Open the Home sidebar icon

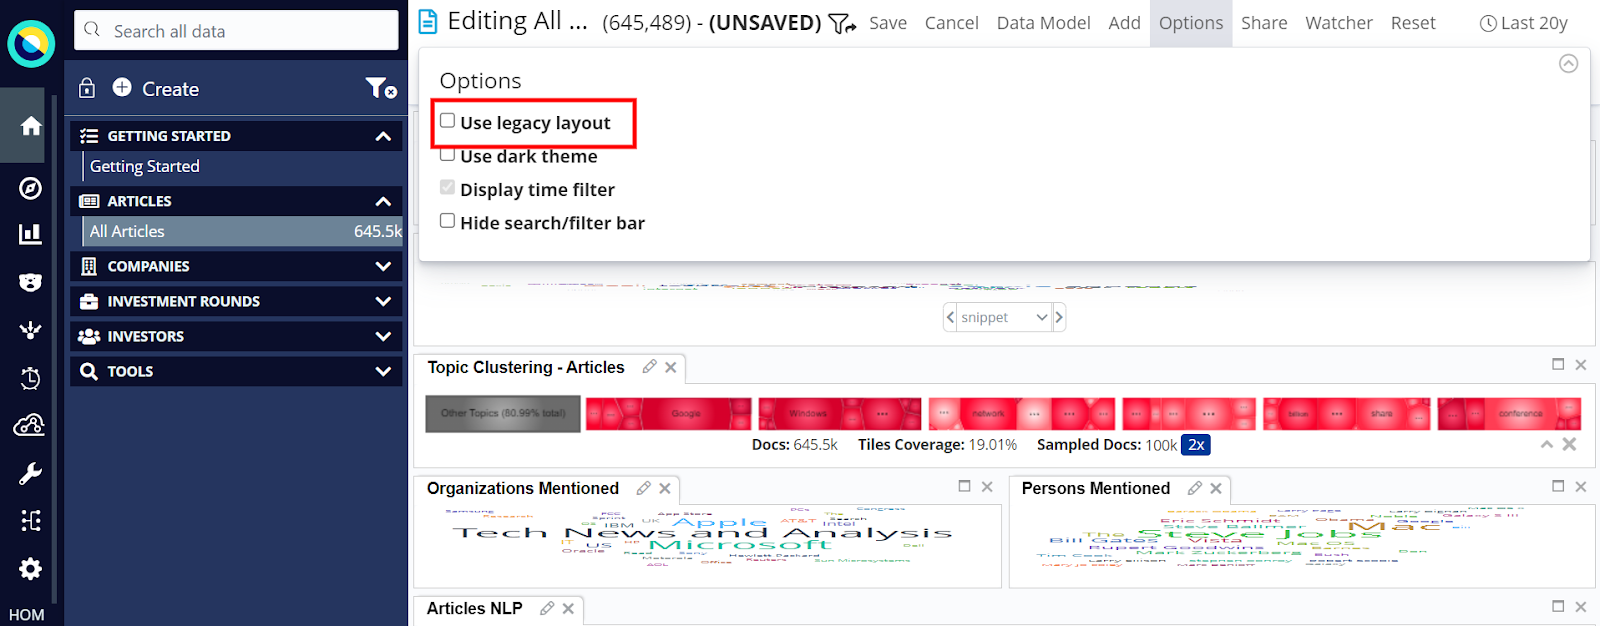tap(31, 126)
